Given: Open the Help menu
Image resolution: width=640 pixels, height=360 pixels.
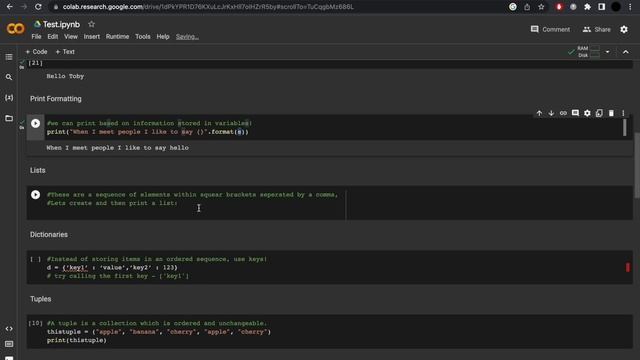Looking at the screenshot, I should click(163, 37).
